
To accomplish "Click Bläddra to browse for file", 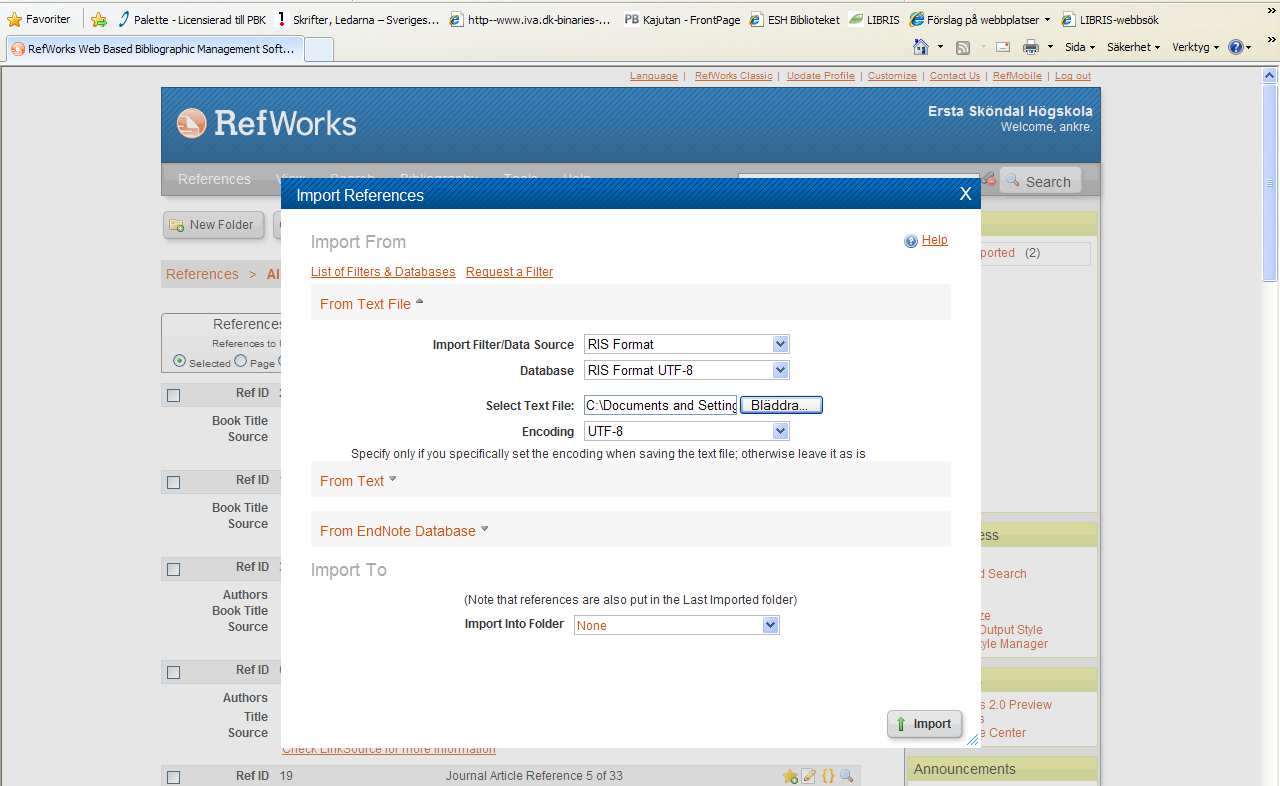I will point(781,405).
